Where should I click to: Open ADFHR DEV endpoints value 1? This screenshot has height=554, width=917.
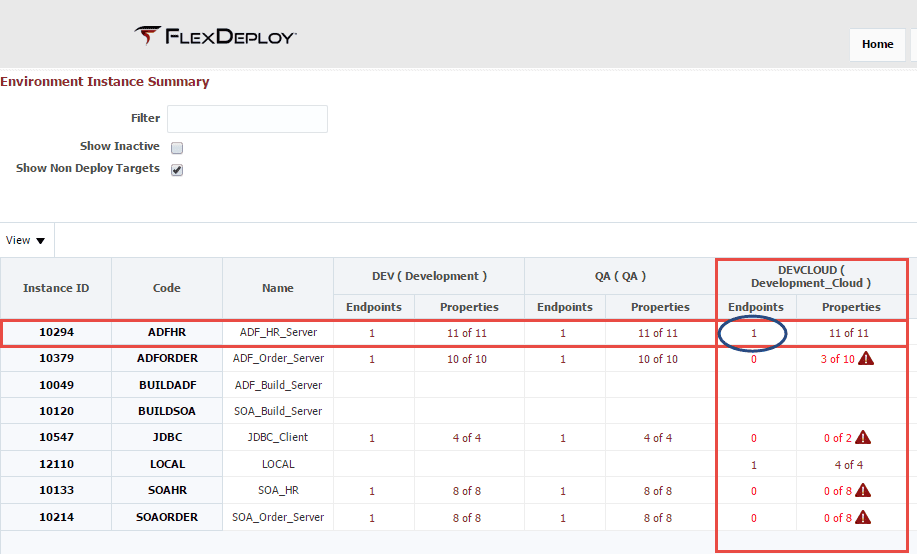pyautogui.click(x=372, y=333)
